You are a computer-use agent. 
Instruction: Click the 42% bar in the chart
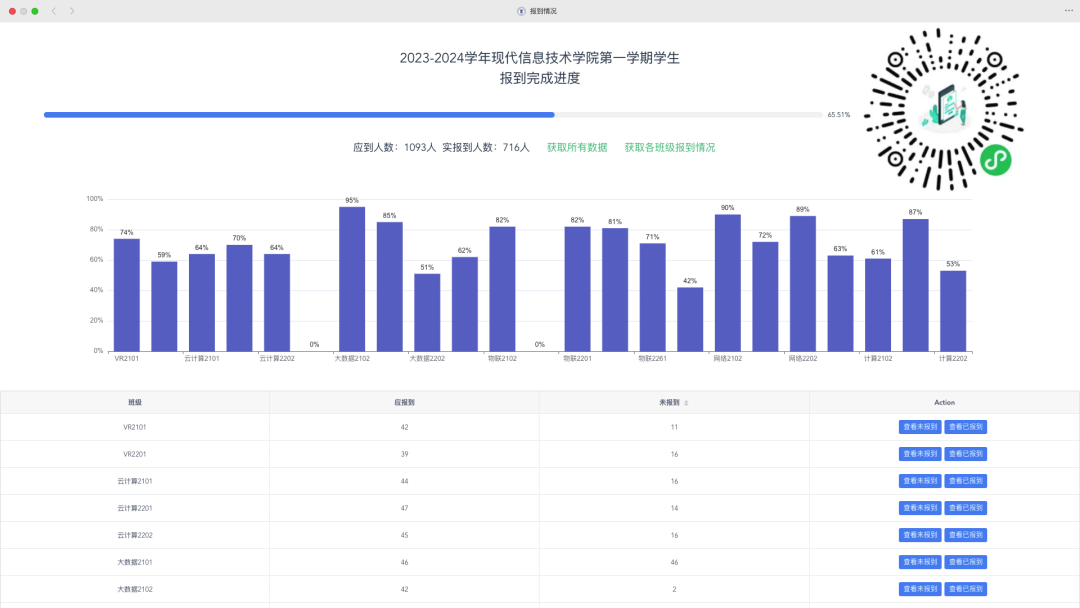pos(690,319)
